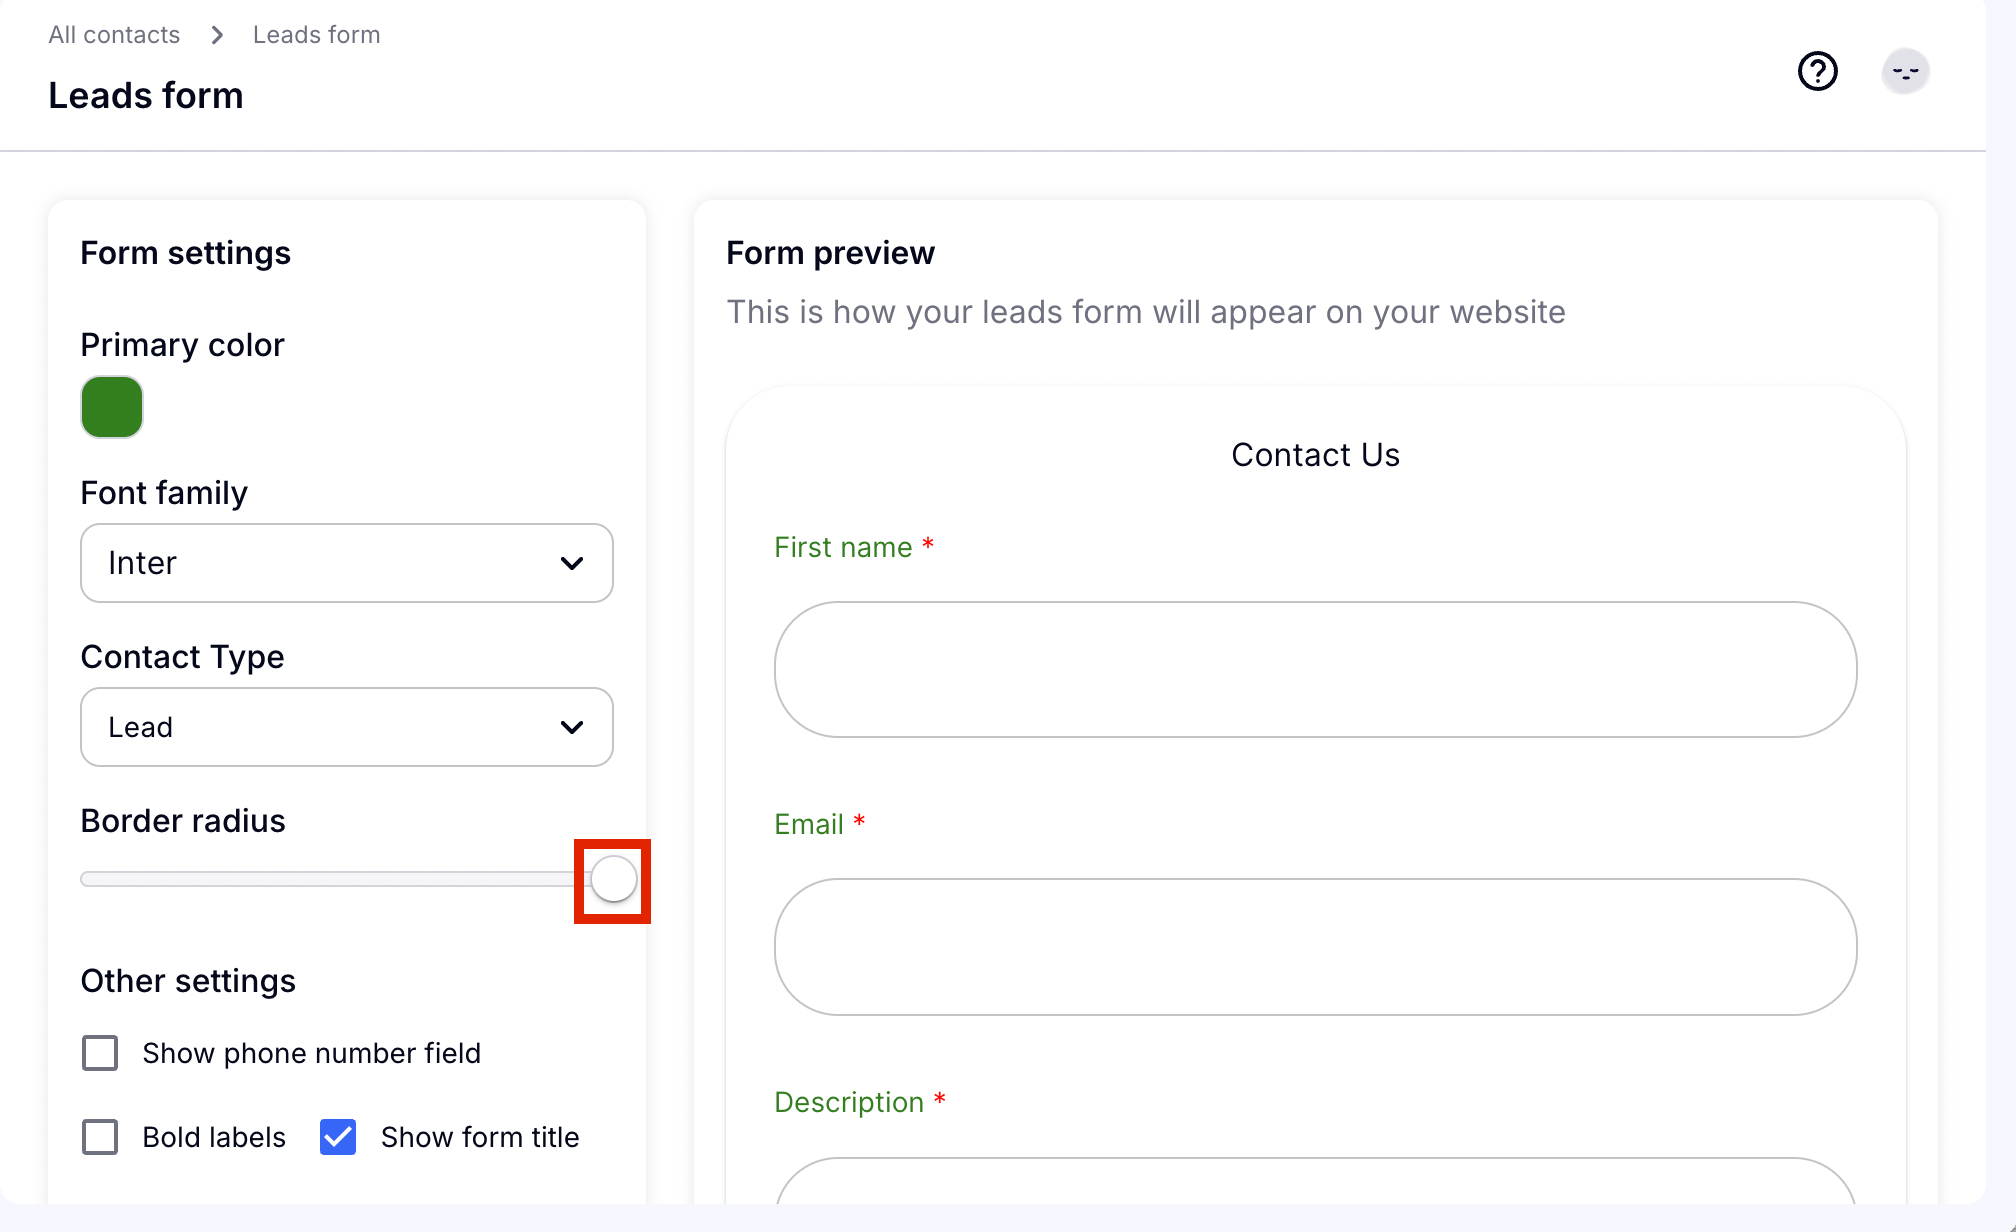Open the Font family dropdown showing Inter
This screenshot has width=2016, height=1232.
click(x=346, y=563)
